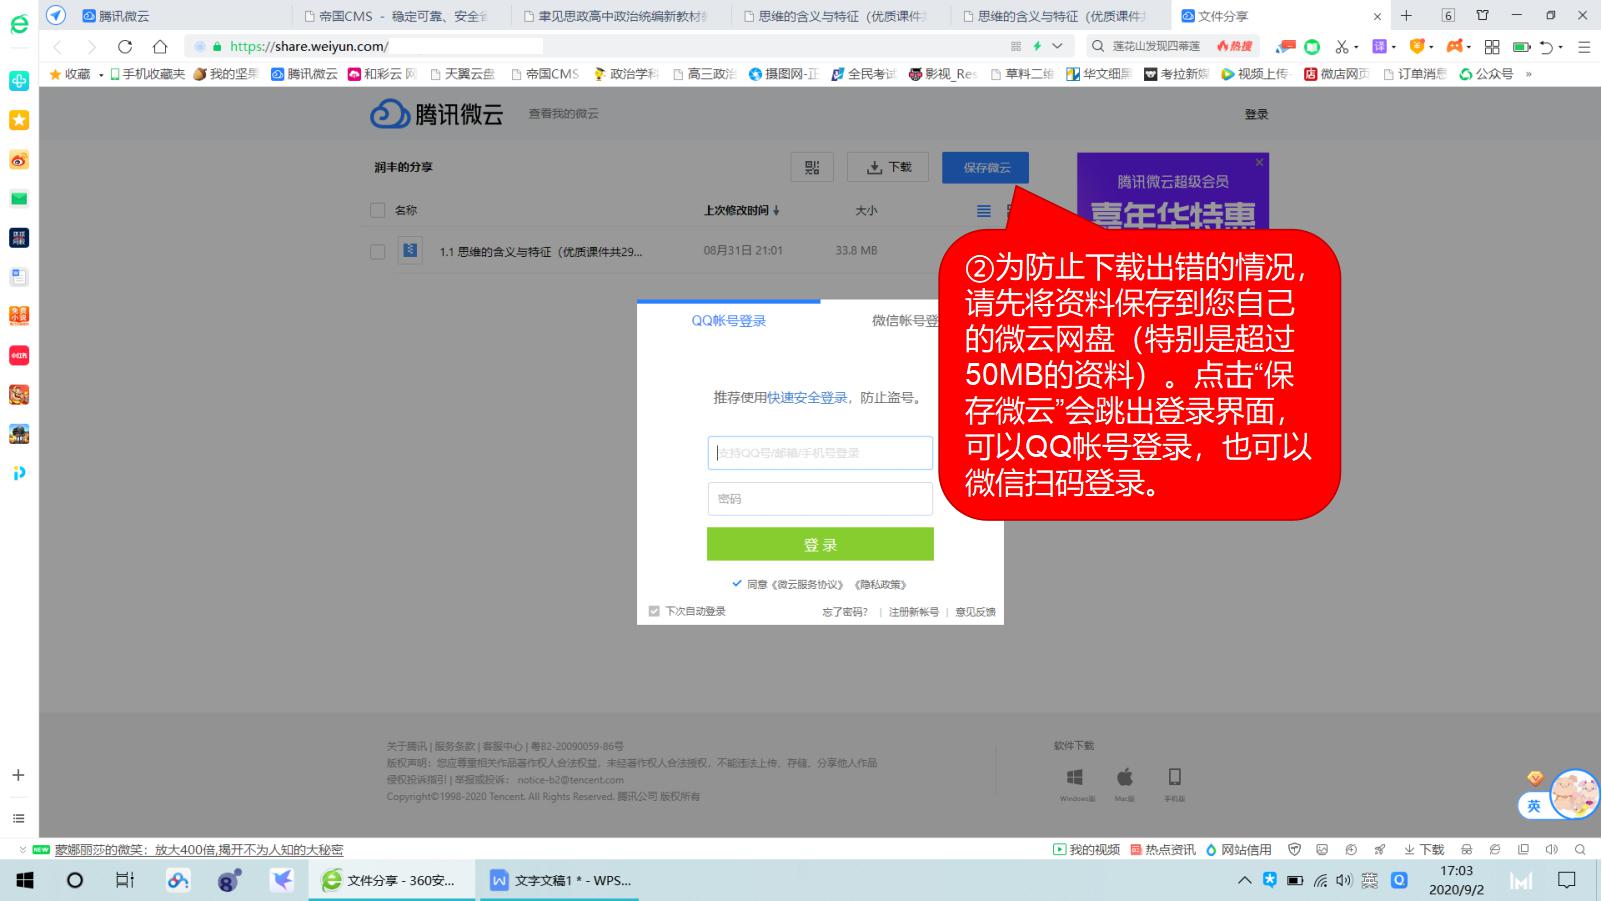Show more bookmarks with the » chevron

[x=1528, y=74]
